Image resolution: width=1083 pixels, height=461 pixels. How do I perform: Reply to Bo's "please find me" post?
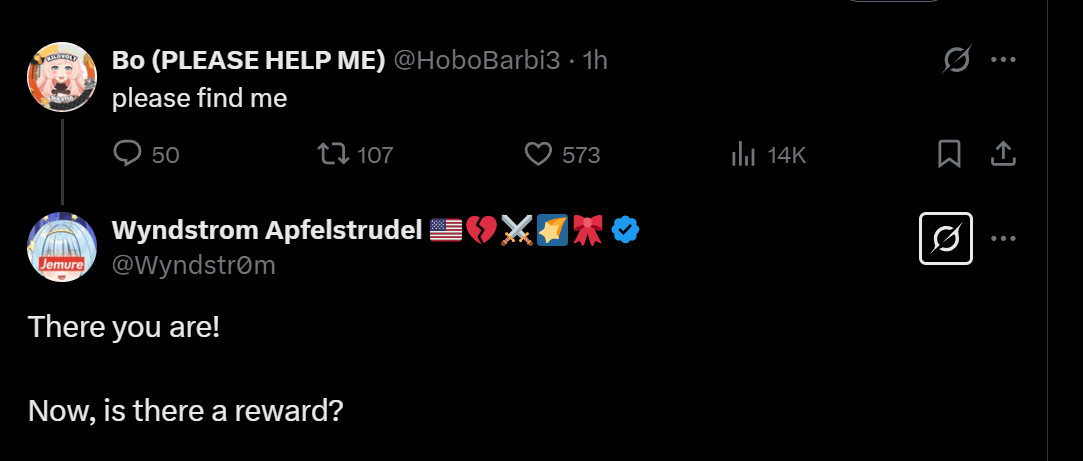[129, 154]
